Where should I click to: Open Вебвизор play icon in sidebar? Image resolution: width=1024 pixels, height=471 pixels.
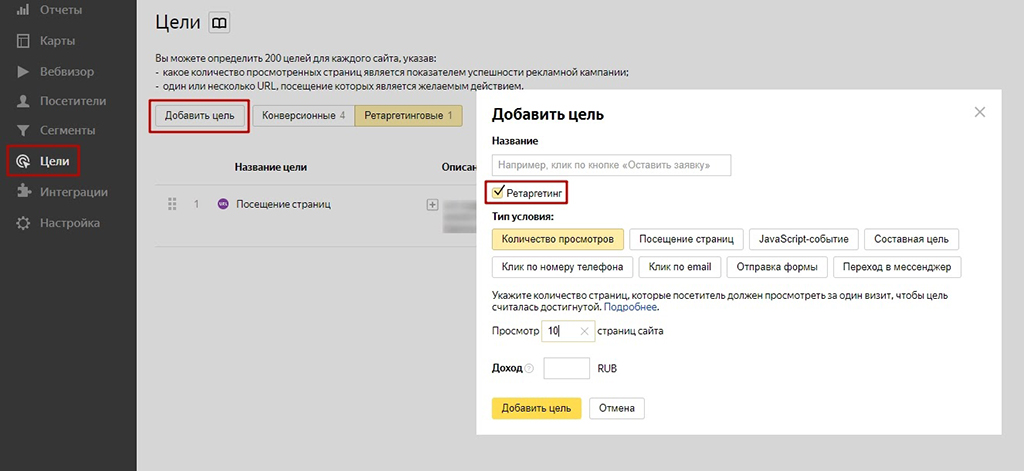tap(23, 71)
